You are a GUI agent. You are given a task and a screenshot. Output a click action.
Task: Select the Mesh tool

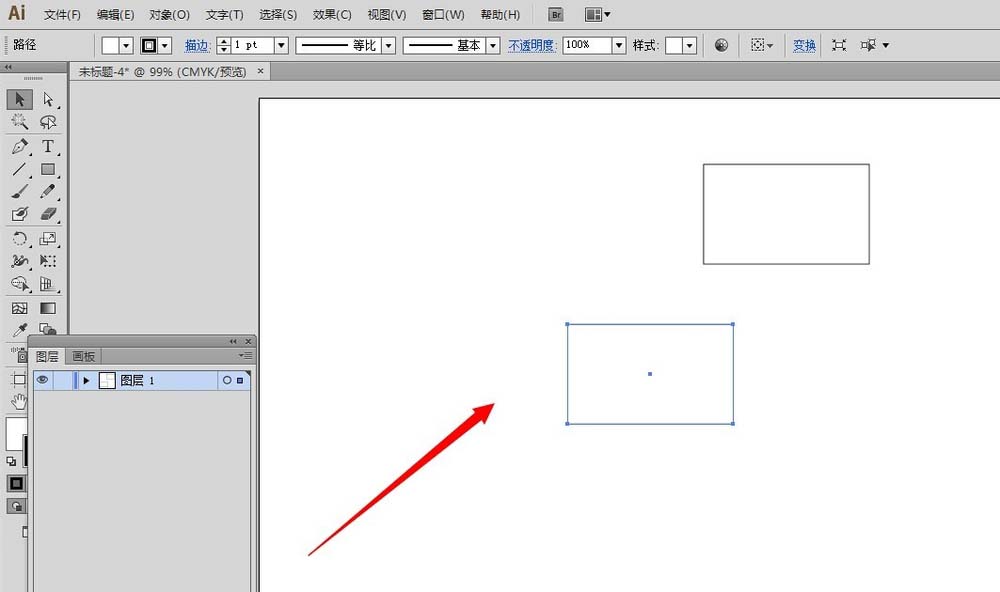(20, 308)
